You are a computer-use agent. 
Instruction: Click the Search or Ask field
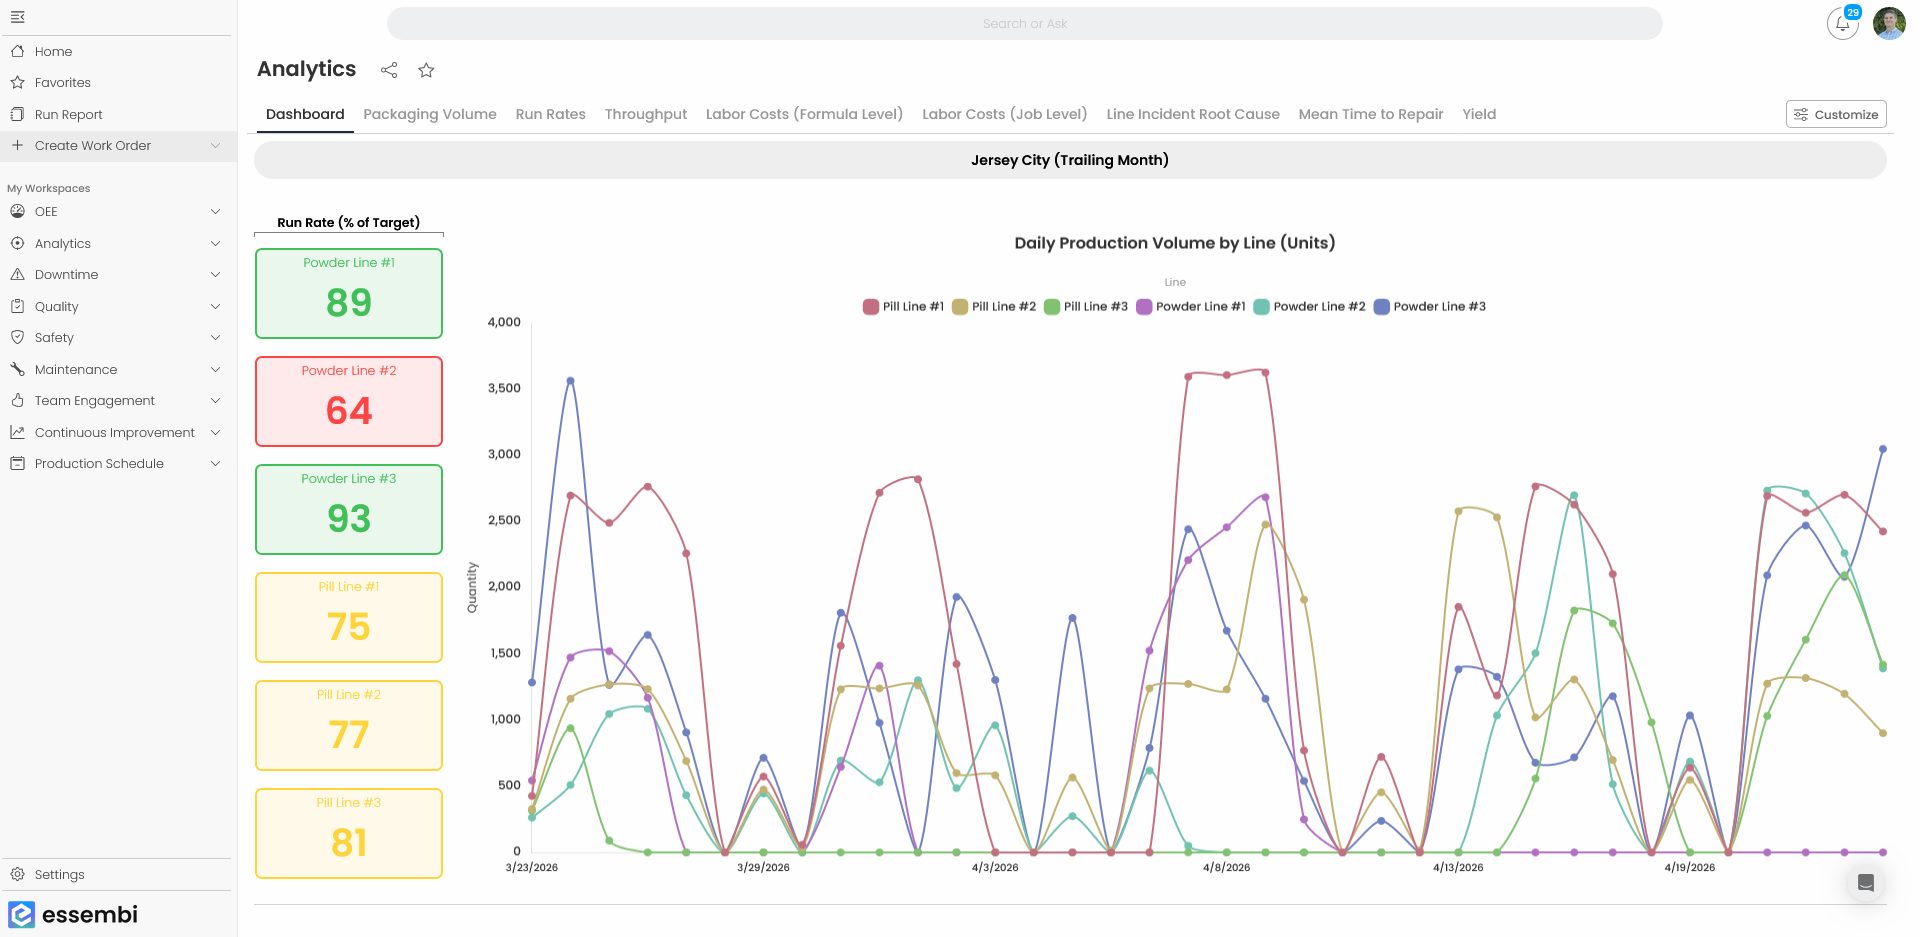1024,23
